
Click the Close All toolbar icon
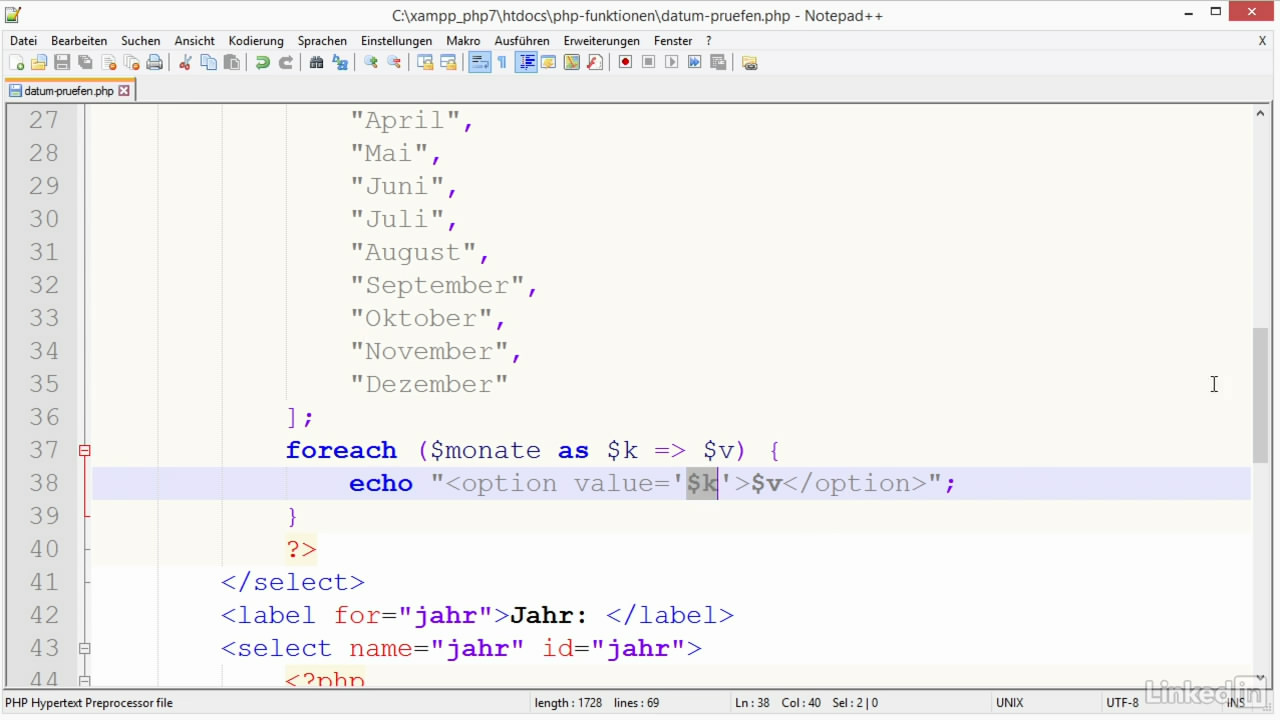132,62
